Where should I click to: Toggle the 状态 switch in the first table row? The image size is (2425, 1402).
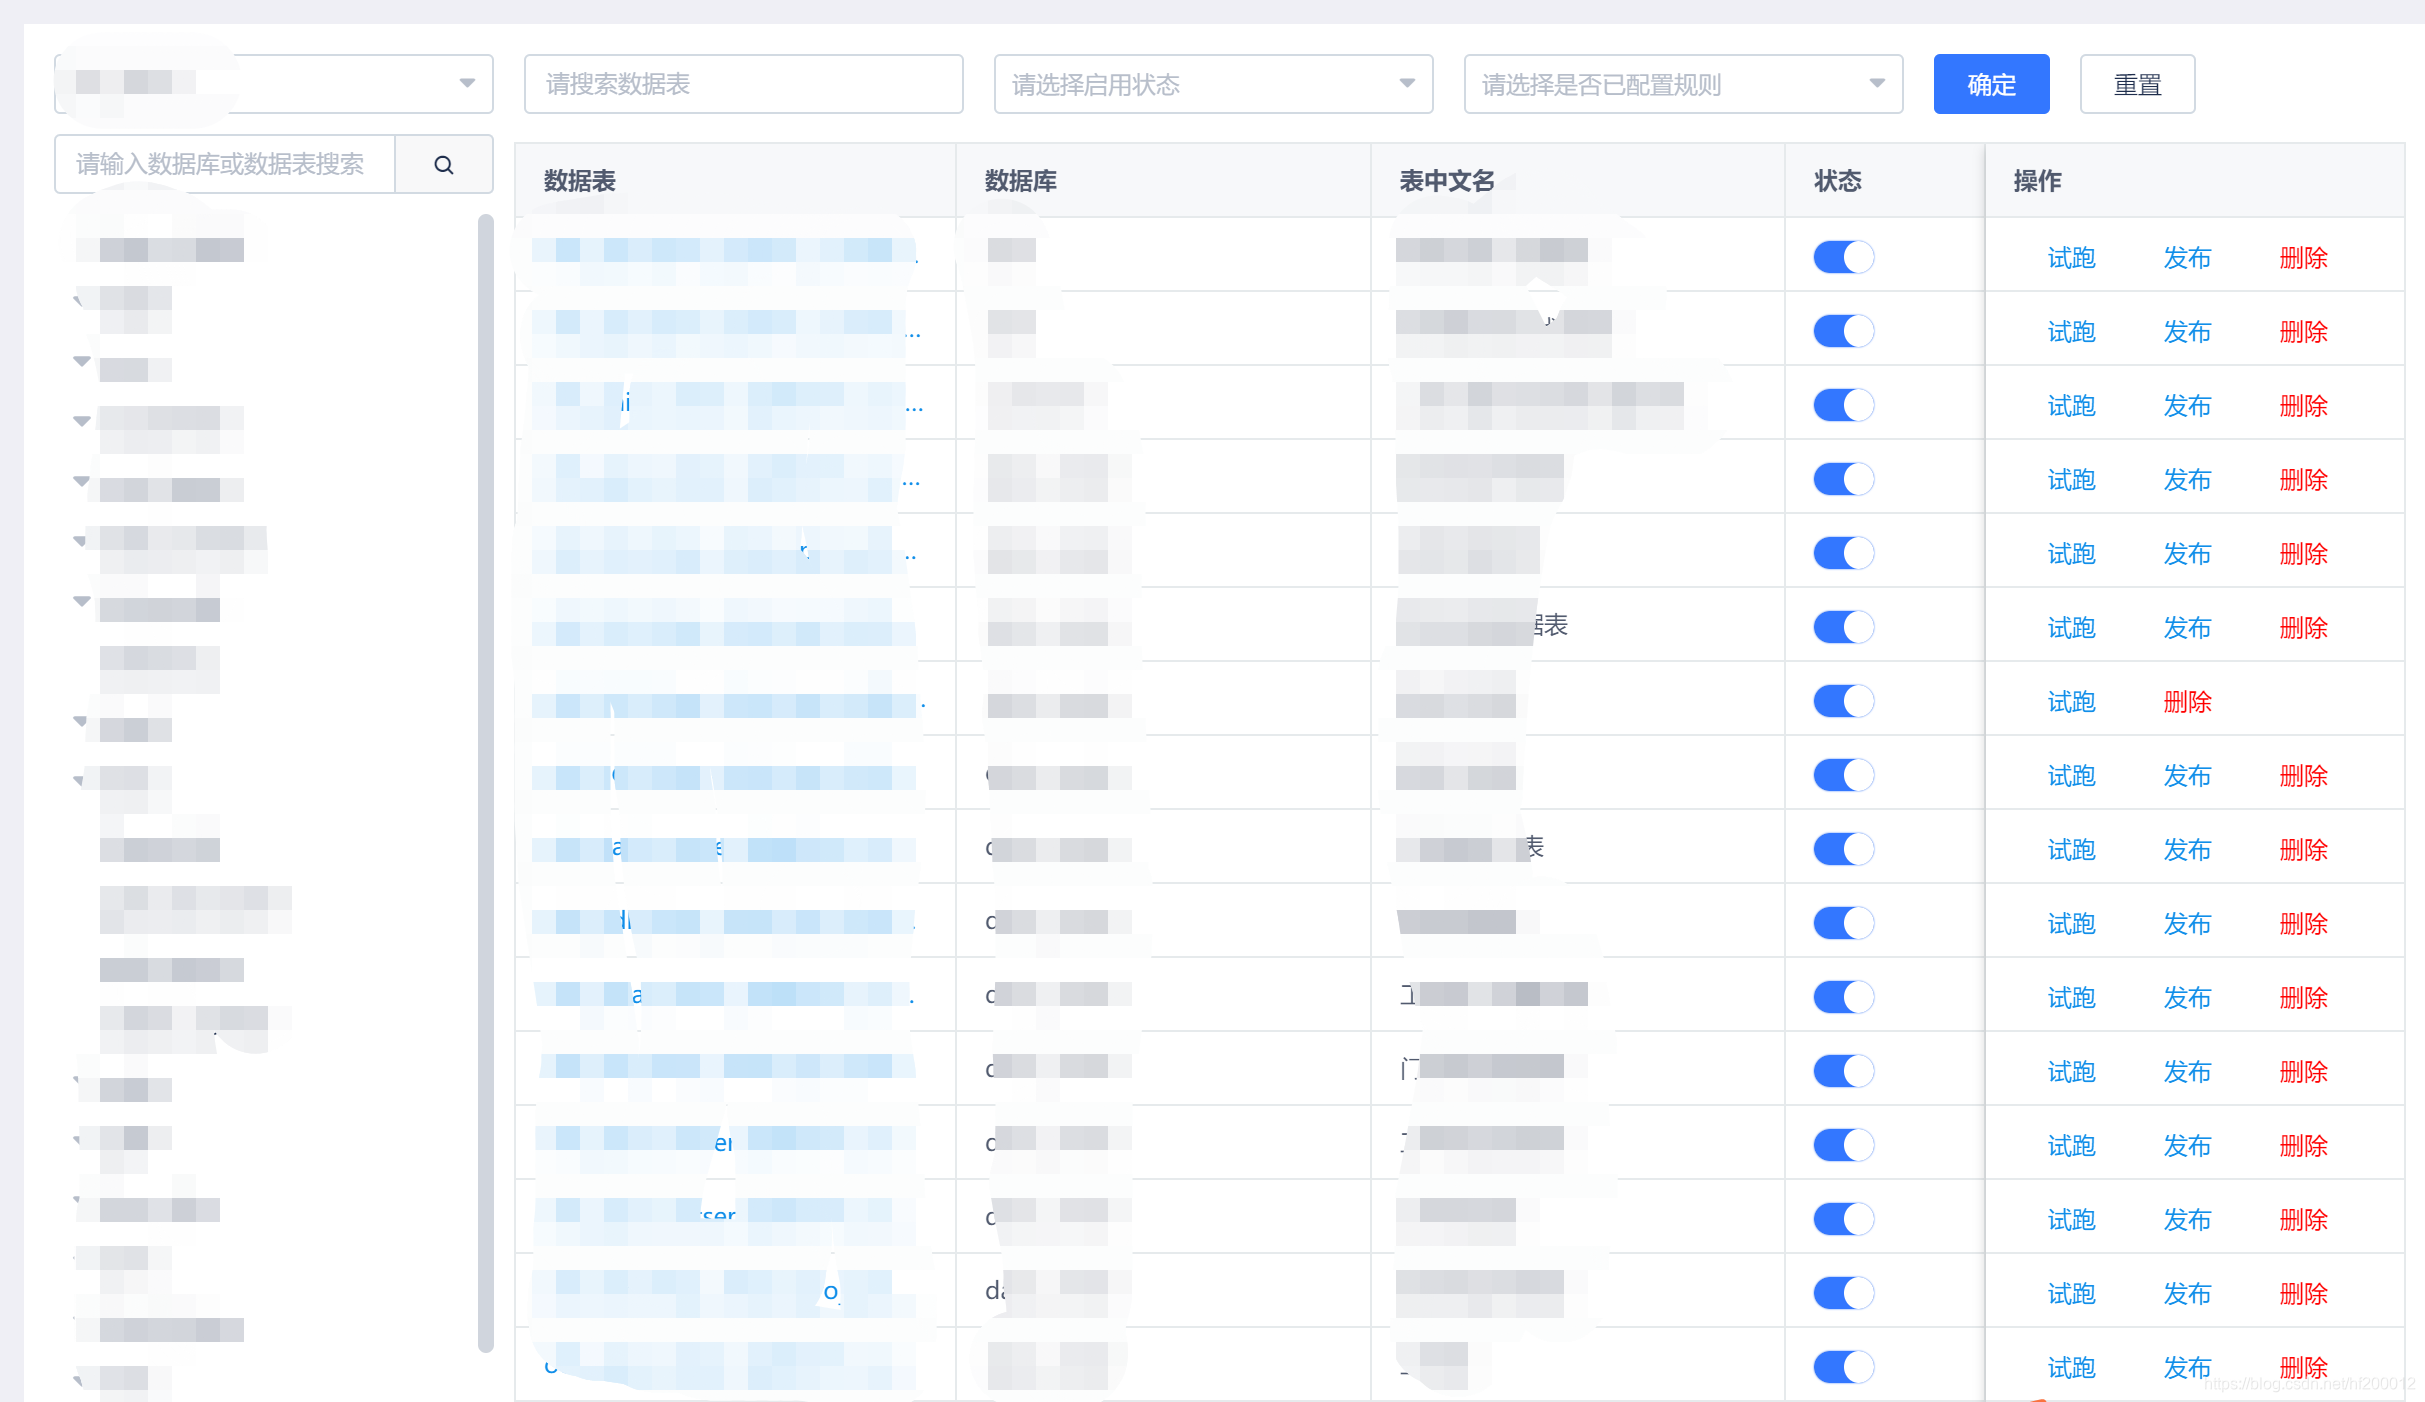point(1844,257)
